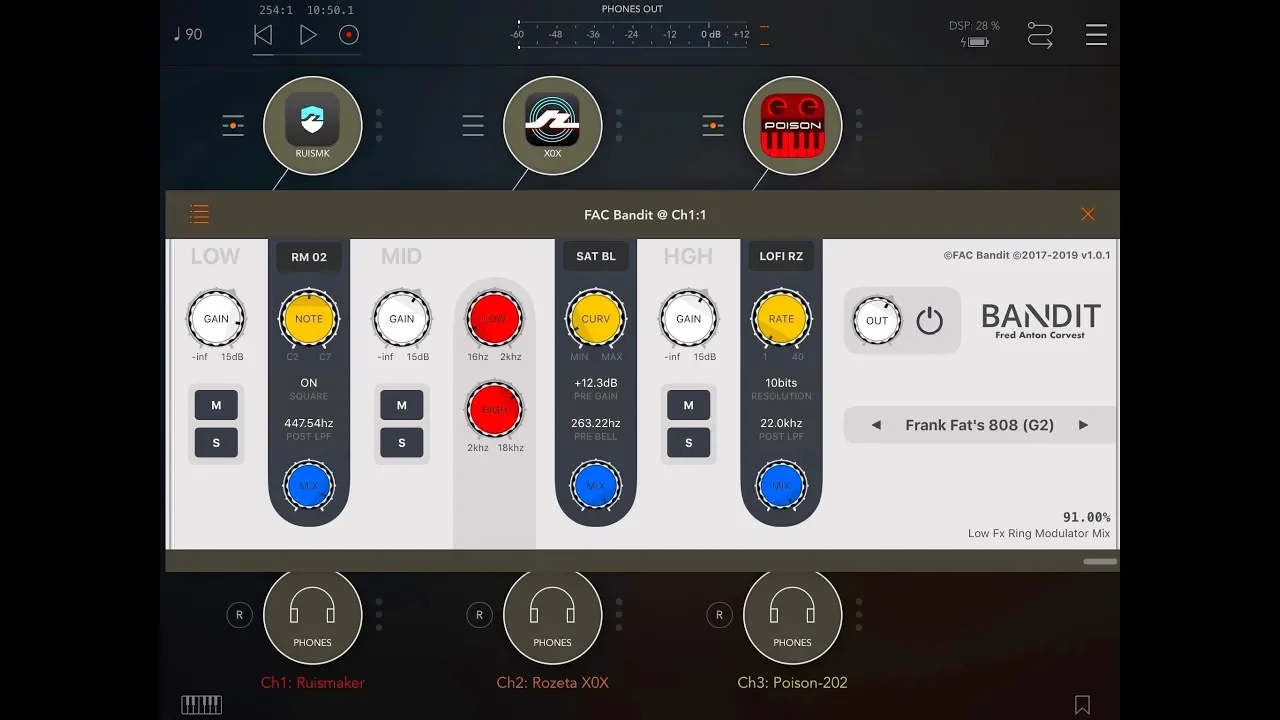Grab the plugin window resize handle
The width and height of the screenshot is (1280, 720).
click(1100, 562)
